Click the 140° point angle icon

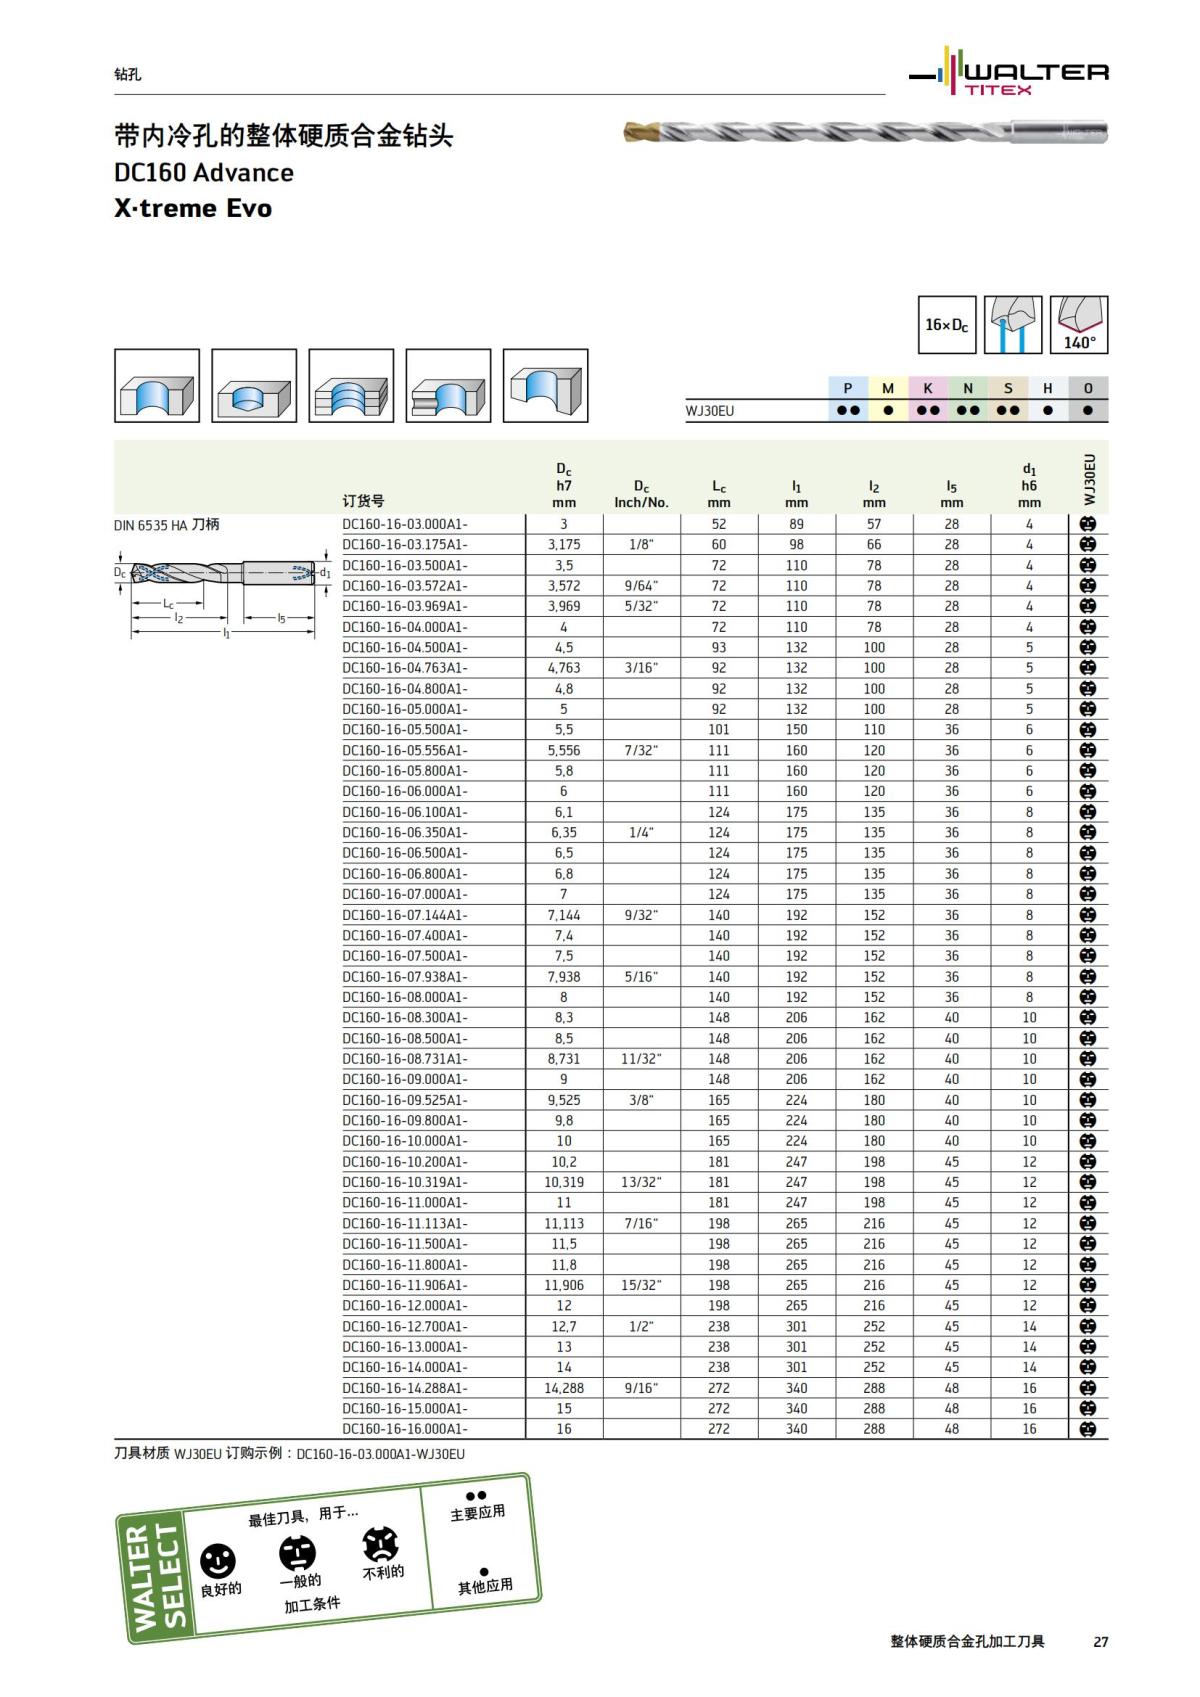pos(1079,325)
